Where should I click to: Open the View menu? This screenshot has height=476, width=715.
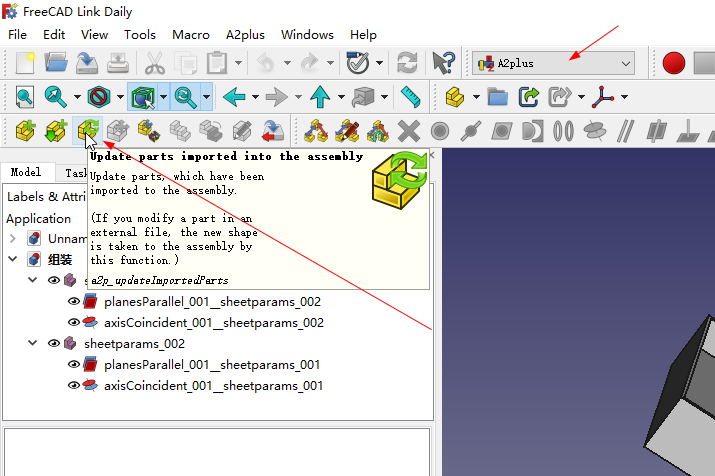point(94,35)
